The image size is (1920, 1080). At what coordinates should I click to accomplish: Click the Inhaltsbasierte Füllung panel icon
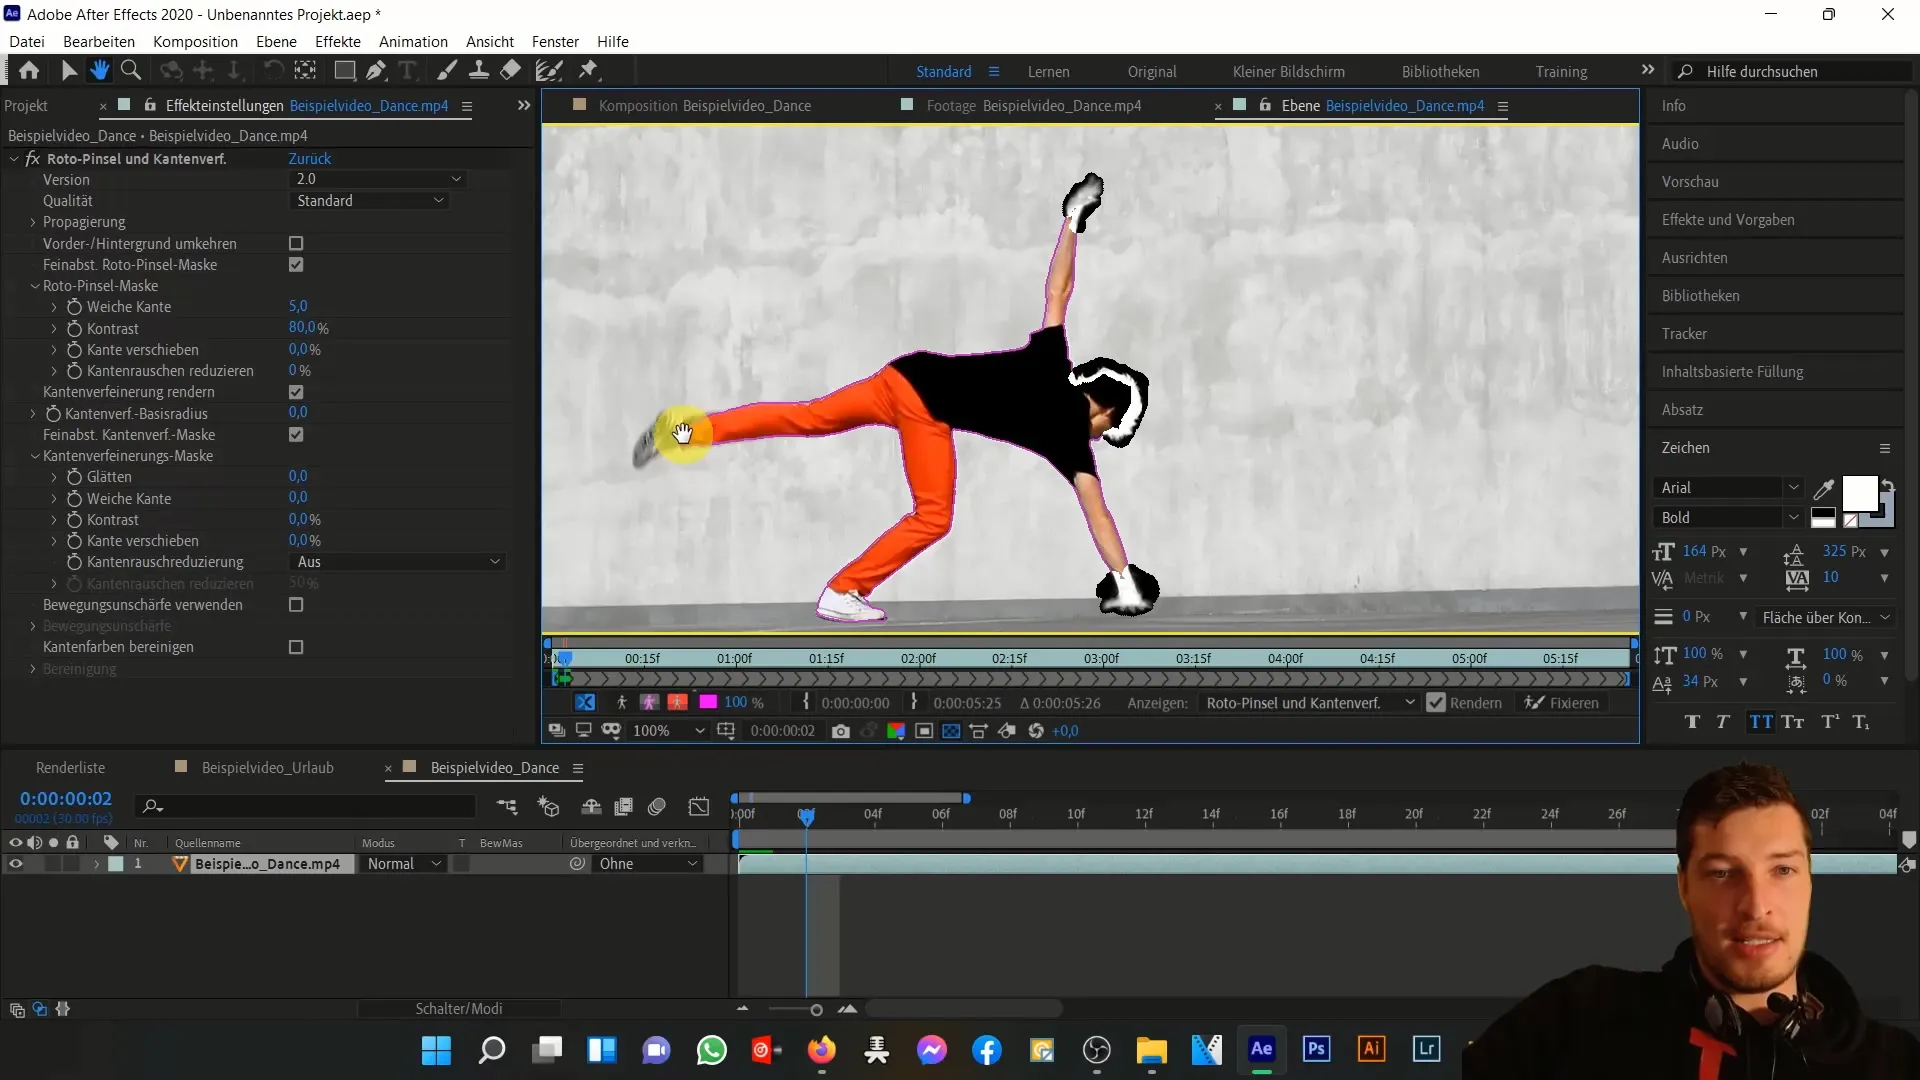coord(1733,371)
